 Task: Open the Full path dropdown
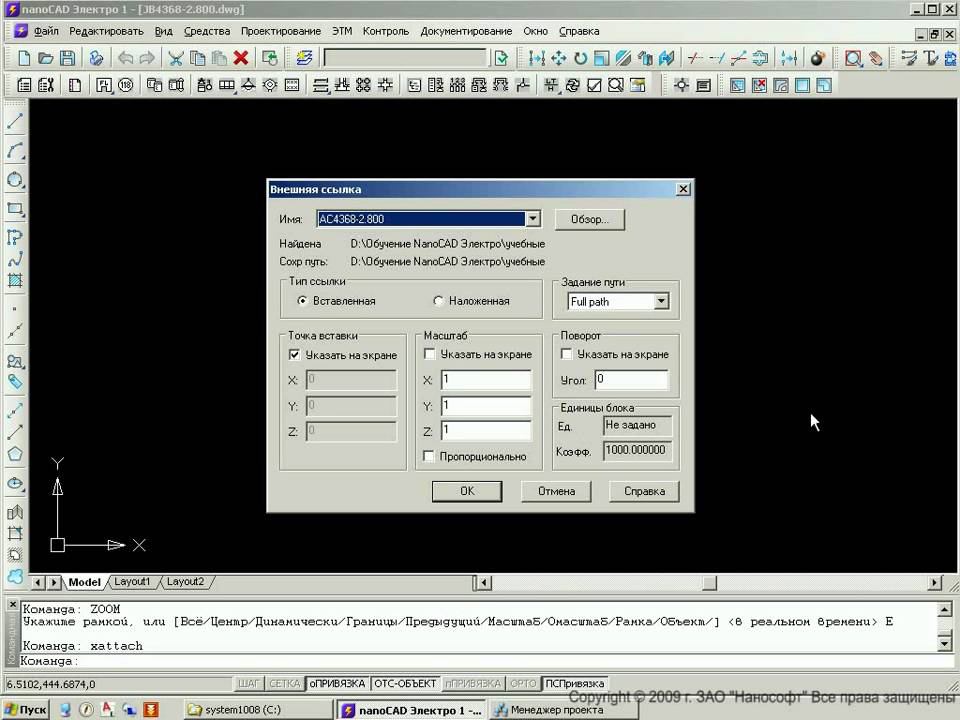pyautogui.click(x=661, y=301)
